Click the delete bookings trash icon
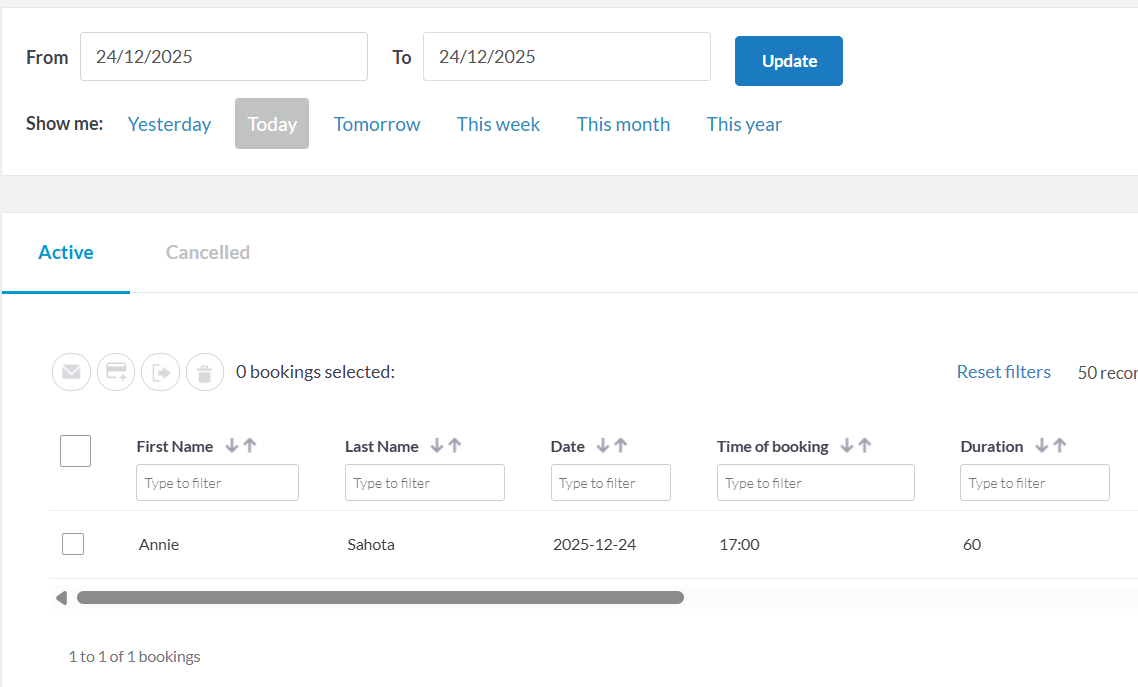1138x687 pixels. [x=205, y=373]
